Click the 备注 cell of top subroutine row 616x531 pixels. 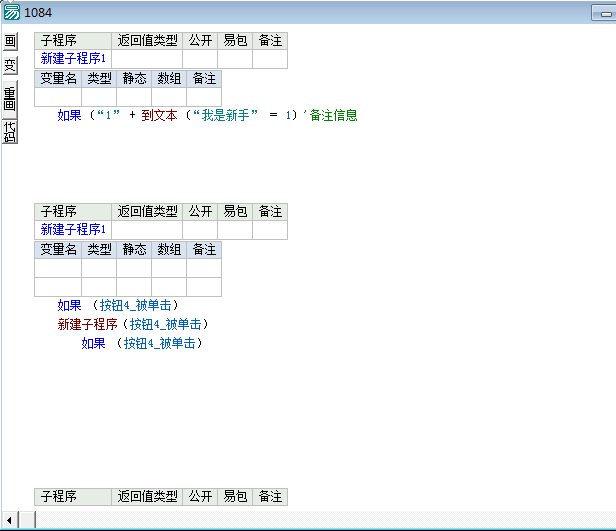[269, 59]
